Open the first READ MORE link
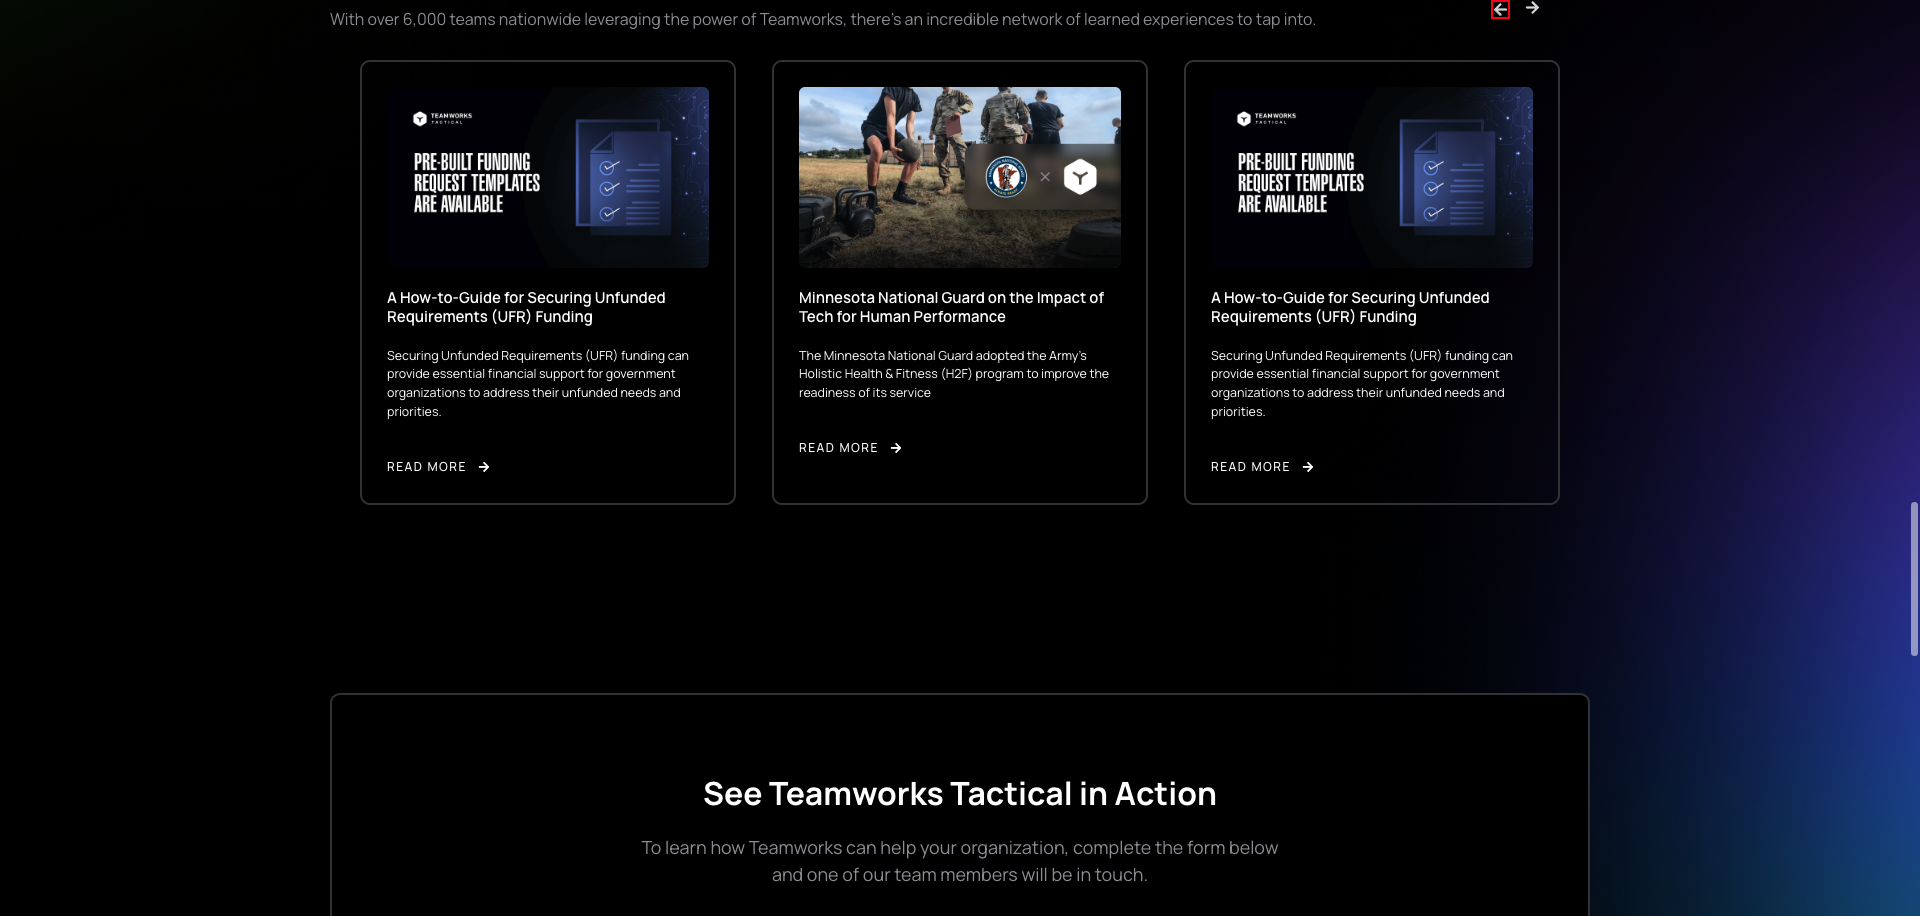Screen dimensions: 1920x916 point(426,466)
